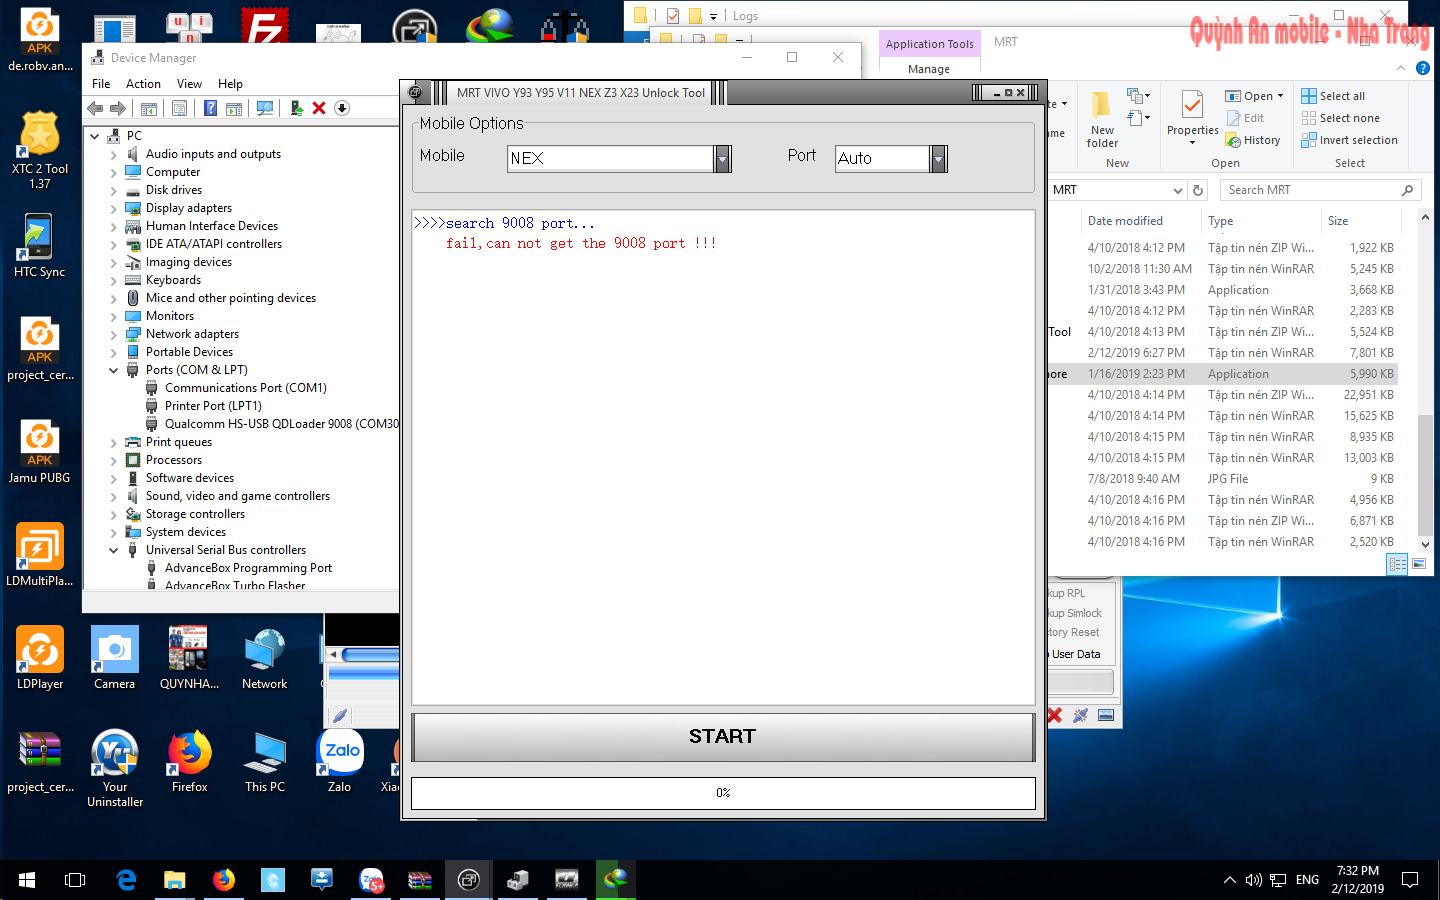This screenshot has width=1440, height=900.
Task: Open the LDPlayer desktop icon
Action: point(40,658)
